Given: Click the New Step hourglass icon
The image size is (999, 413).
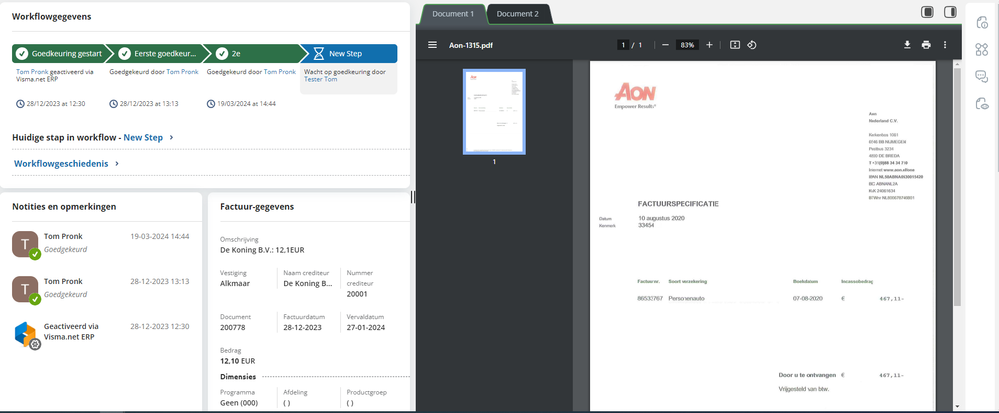Looking at the screenshot, I should pos(319,54).
